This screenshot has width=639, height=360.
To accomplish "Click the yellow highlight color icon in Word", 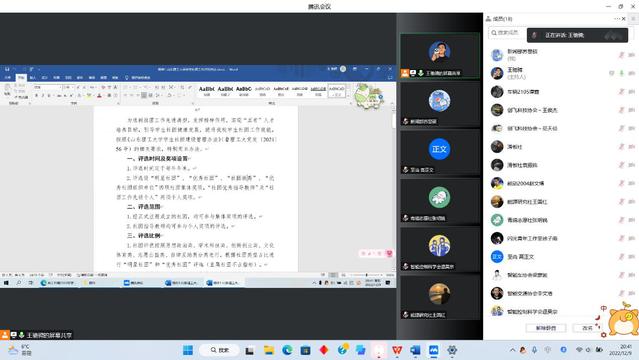I will [x=89, y=95].
